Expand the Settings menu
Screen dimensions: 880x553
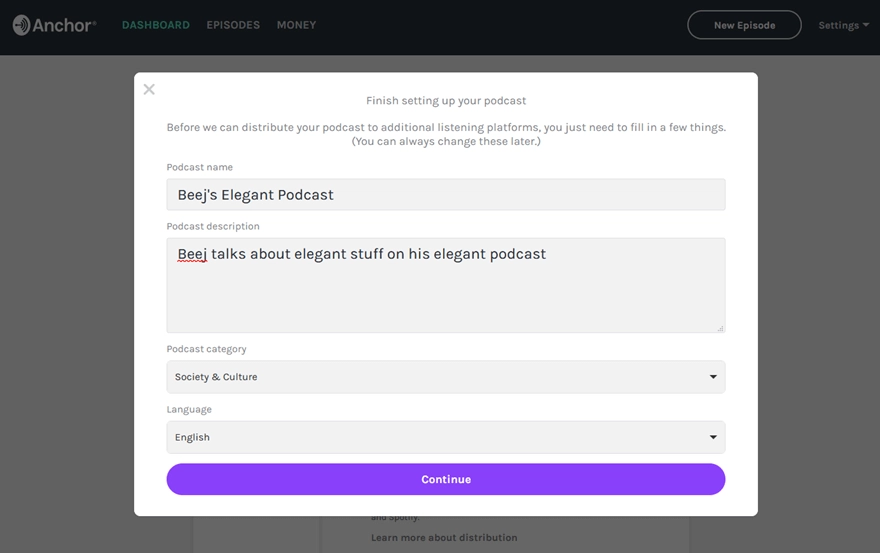click(838, 25)
